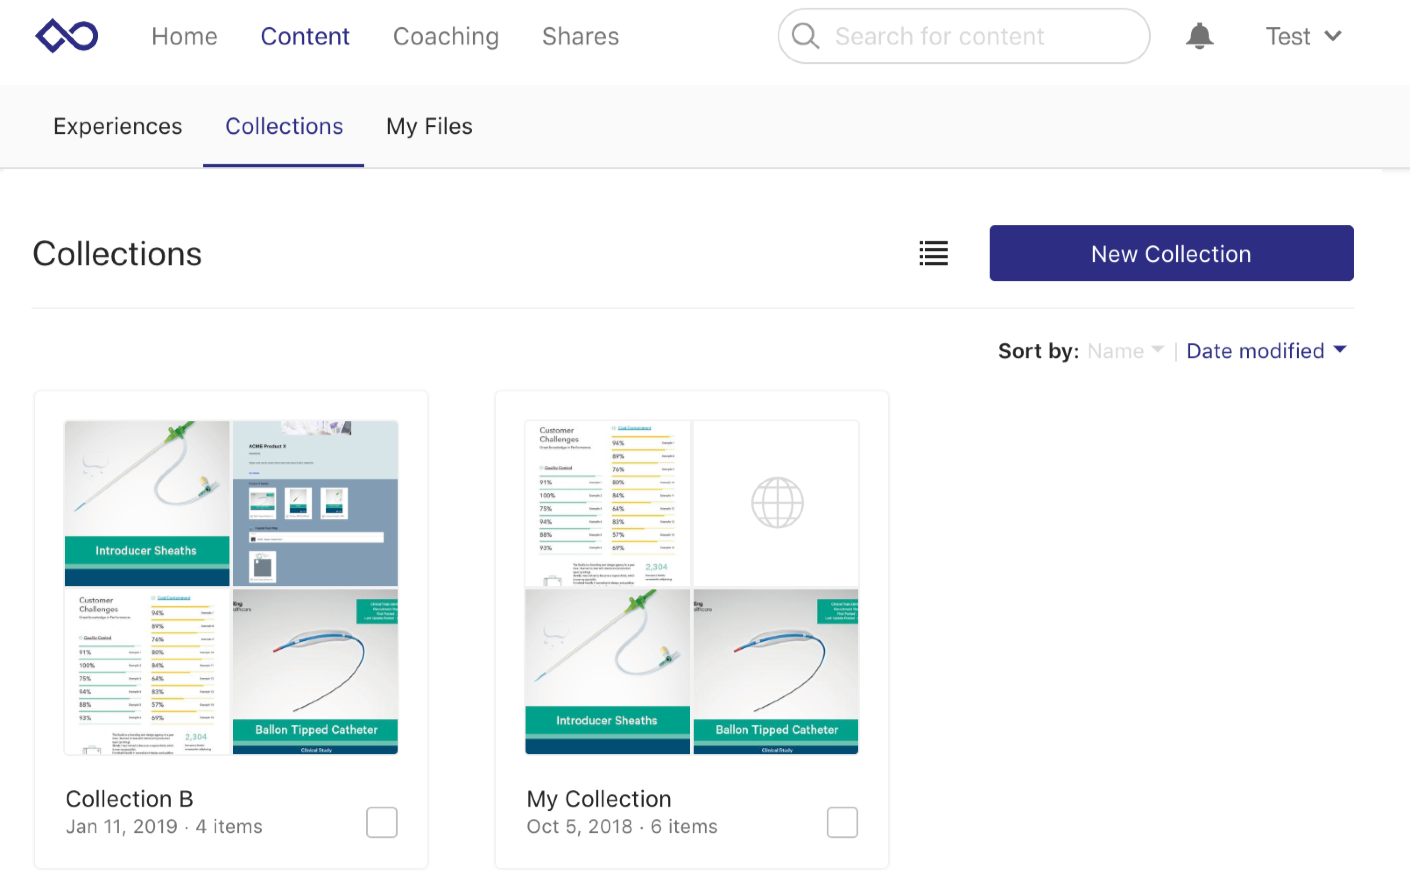The height and width of the screenshot is (889, 1410).
Task: Click the search magnifier icon
Action: 805,35
